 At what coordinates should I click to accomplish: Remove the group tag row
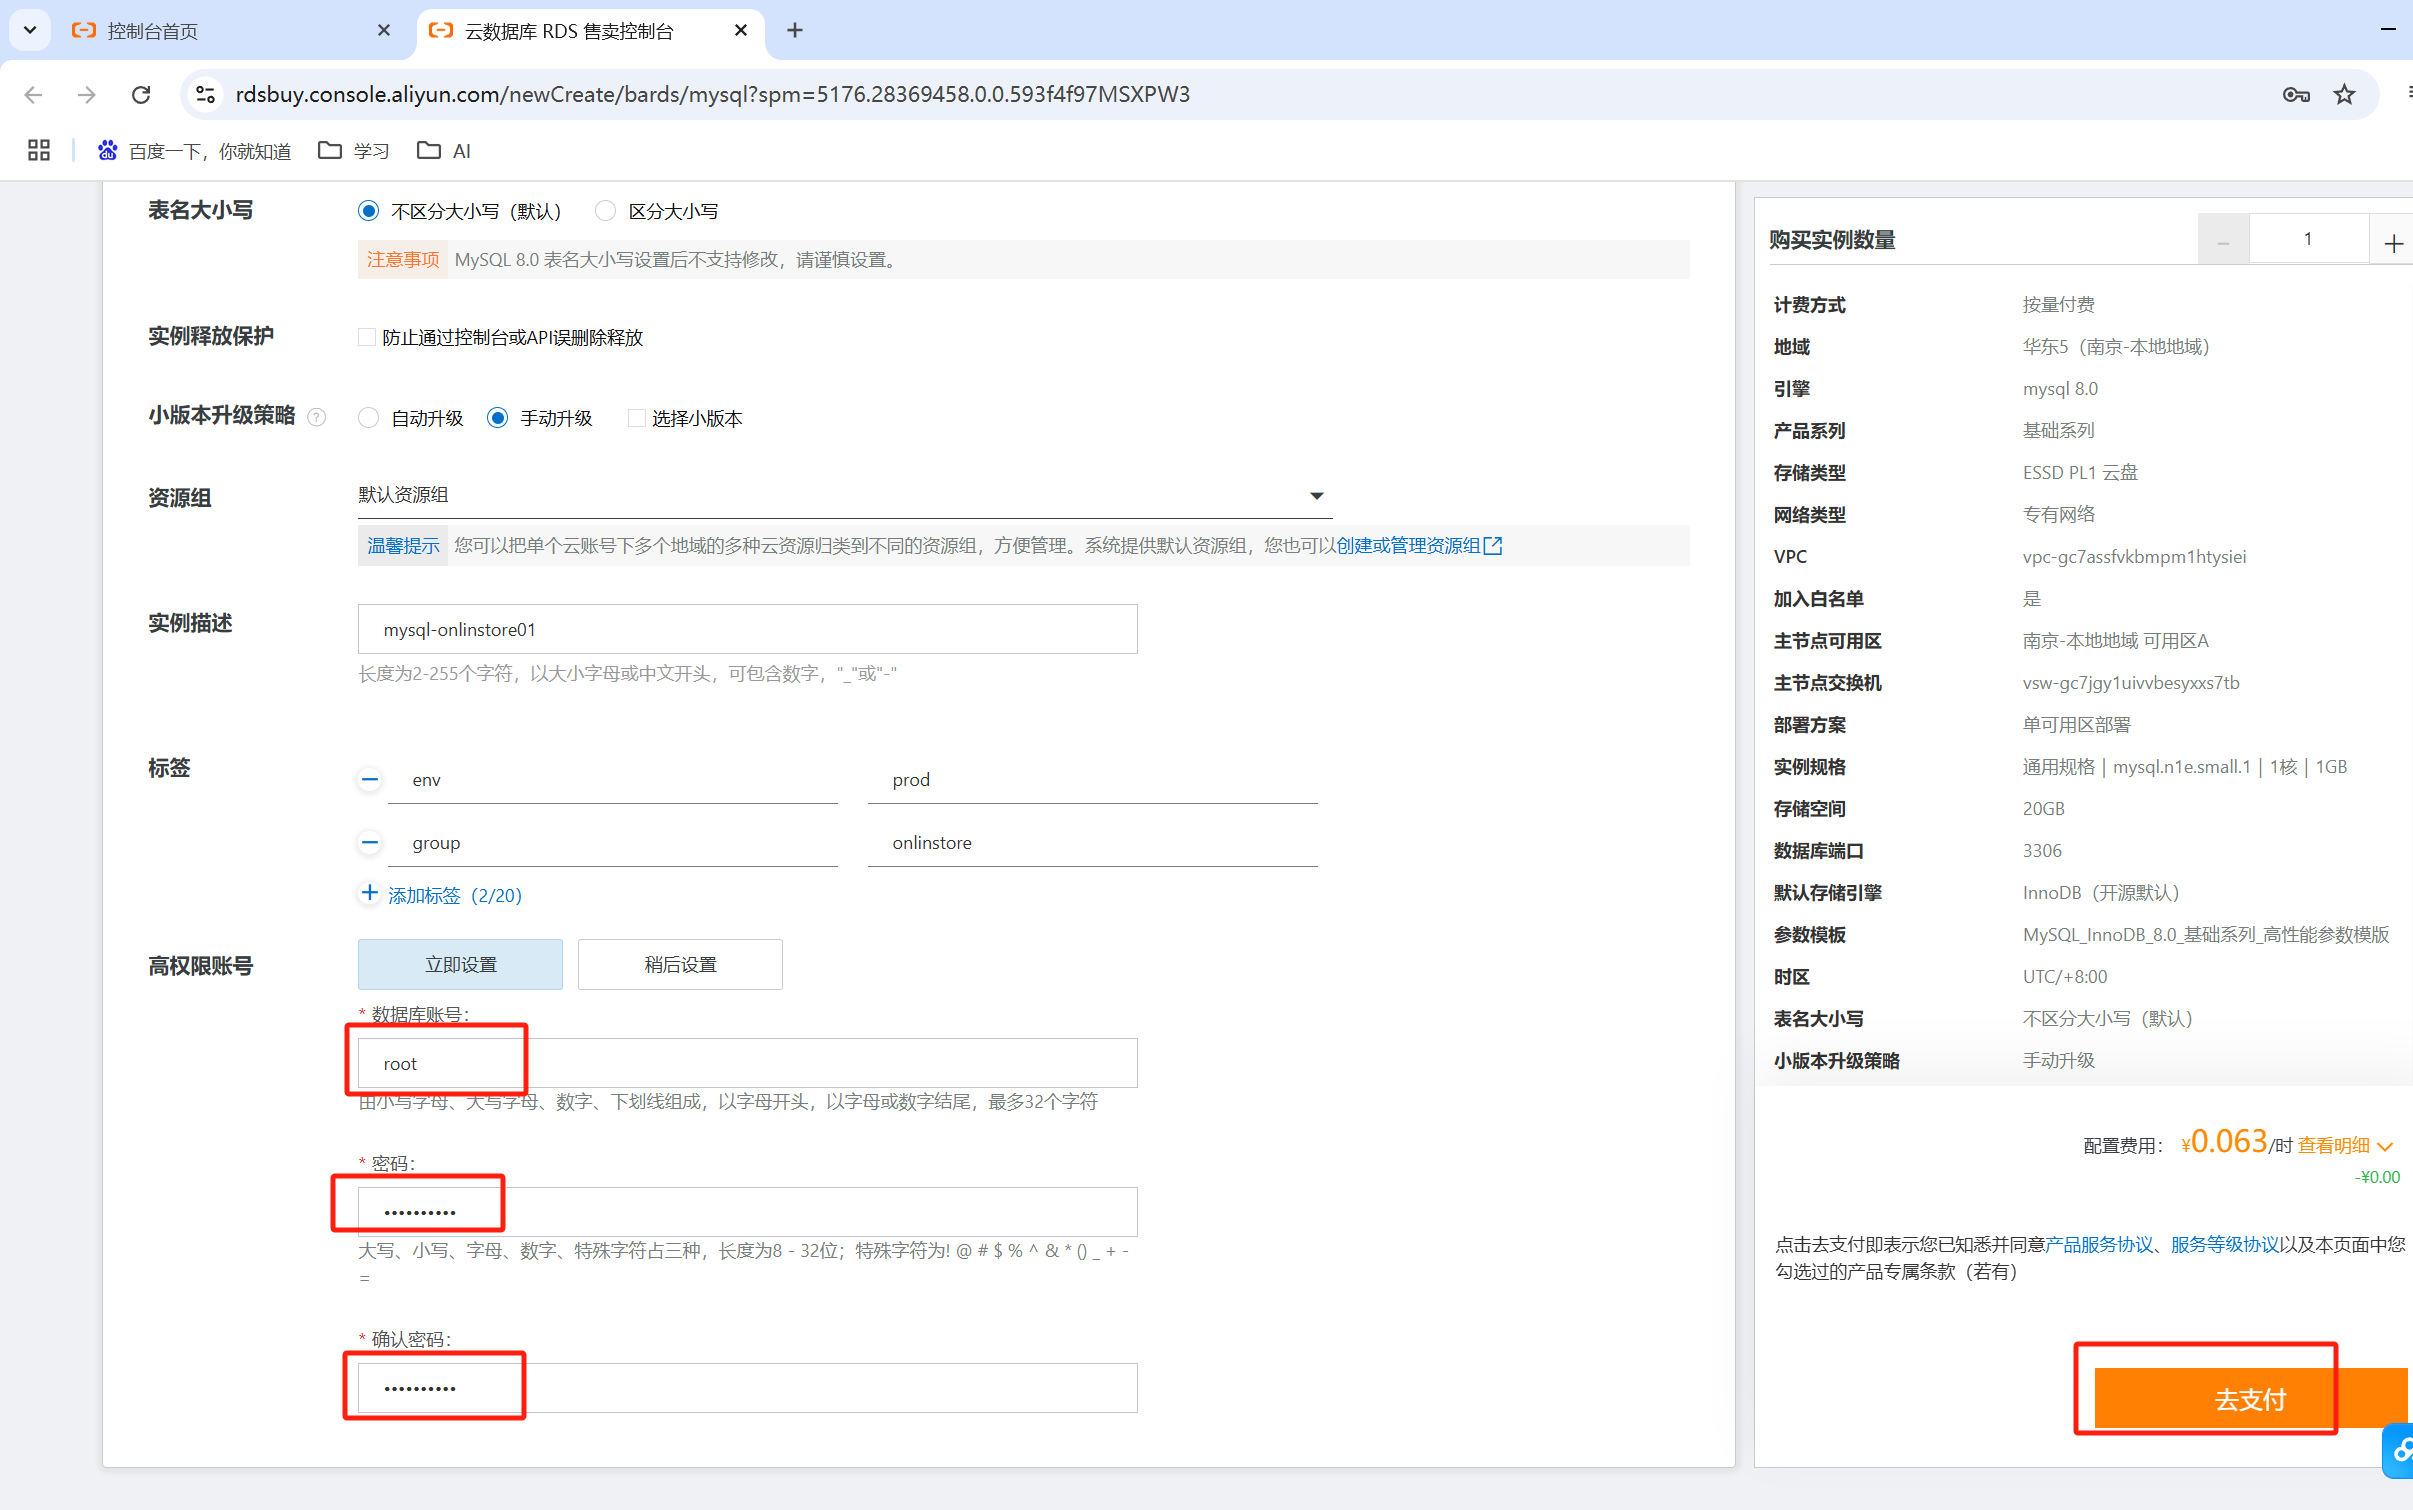click(x=370, y=842)
